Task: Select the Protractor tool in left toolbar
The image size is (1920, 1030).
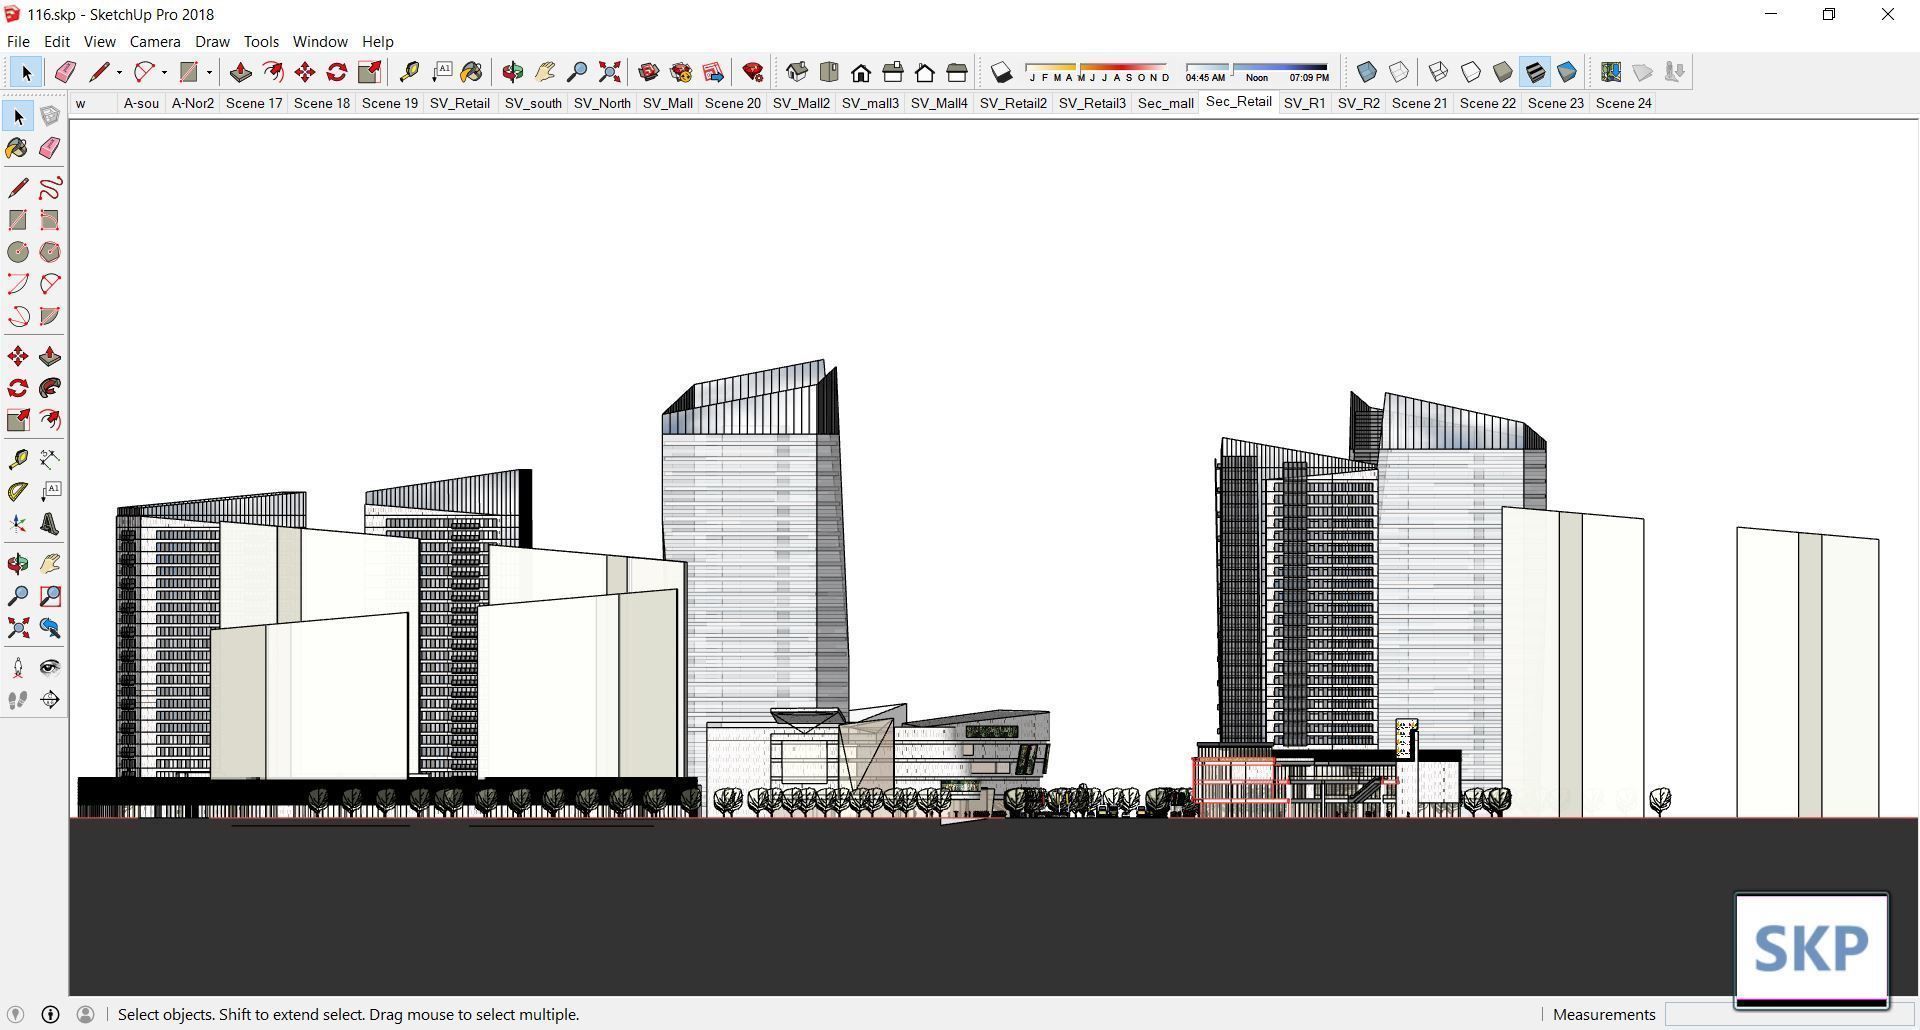Action: point(18,492)
